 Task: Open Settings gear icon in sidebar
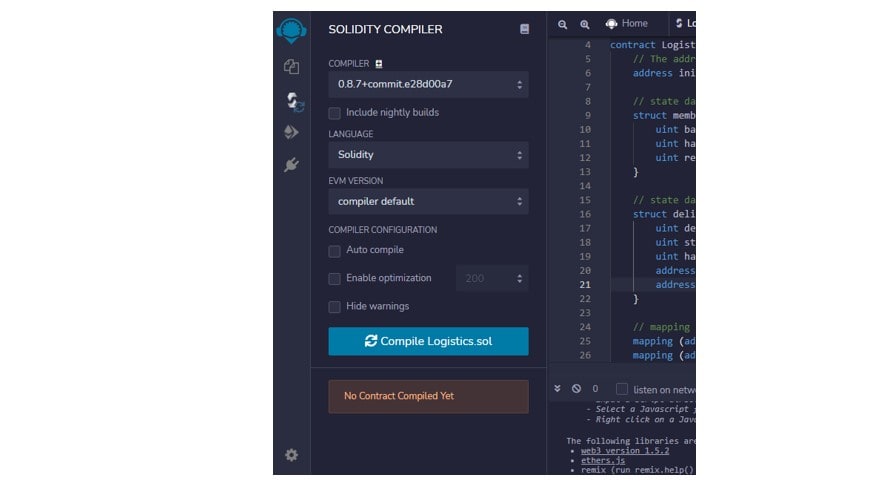coord(292,455)
